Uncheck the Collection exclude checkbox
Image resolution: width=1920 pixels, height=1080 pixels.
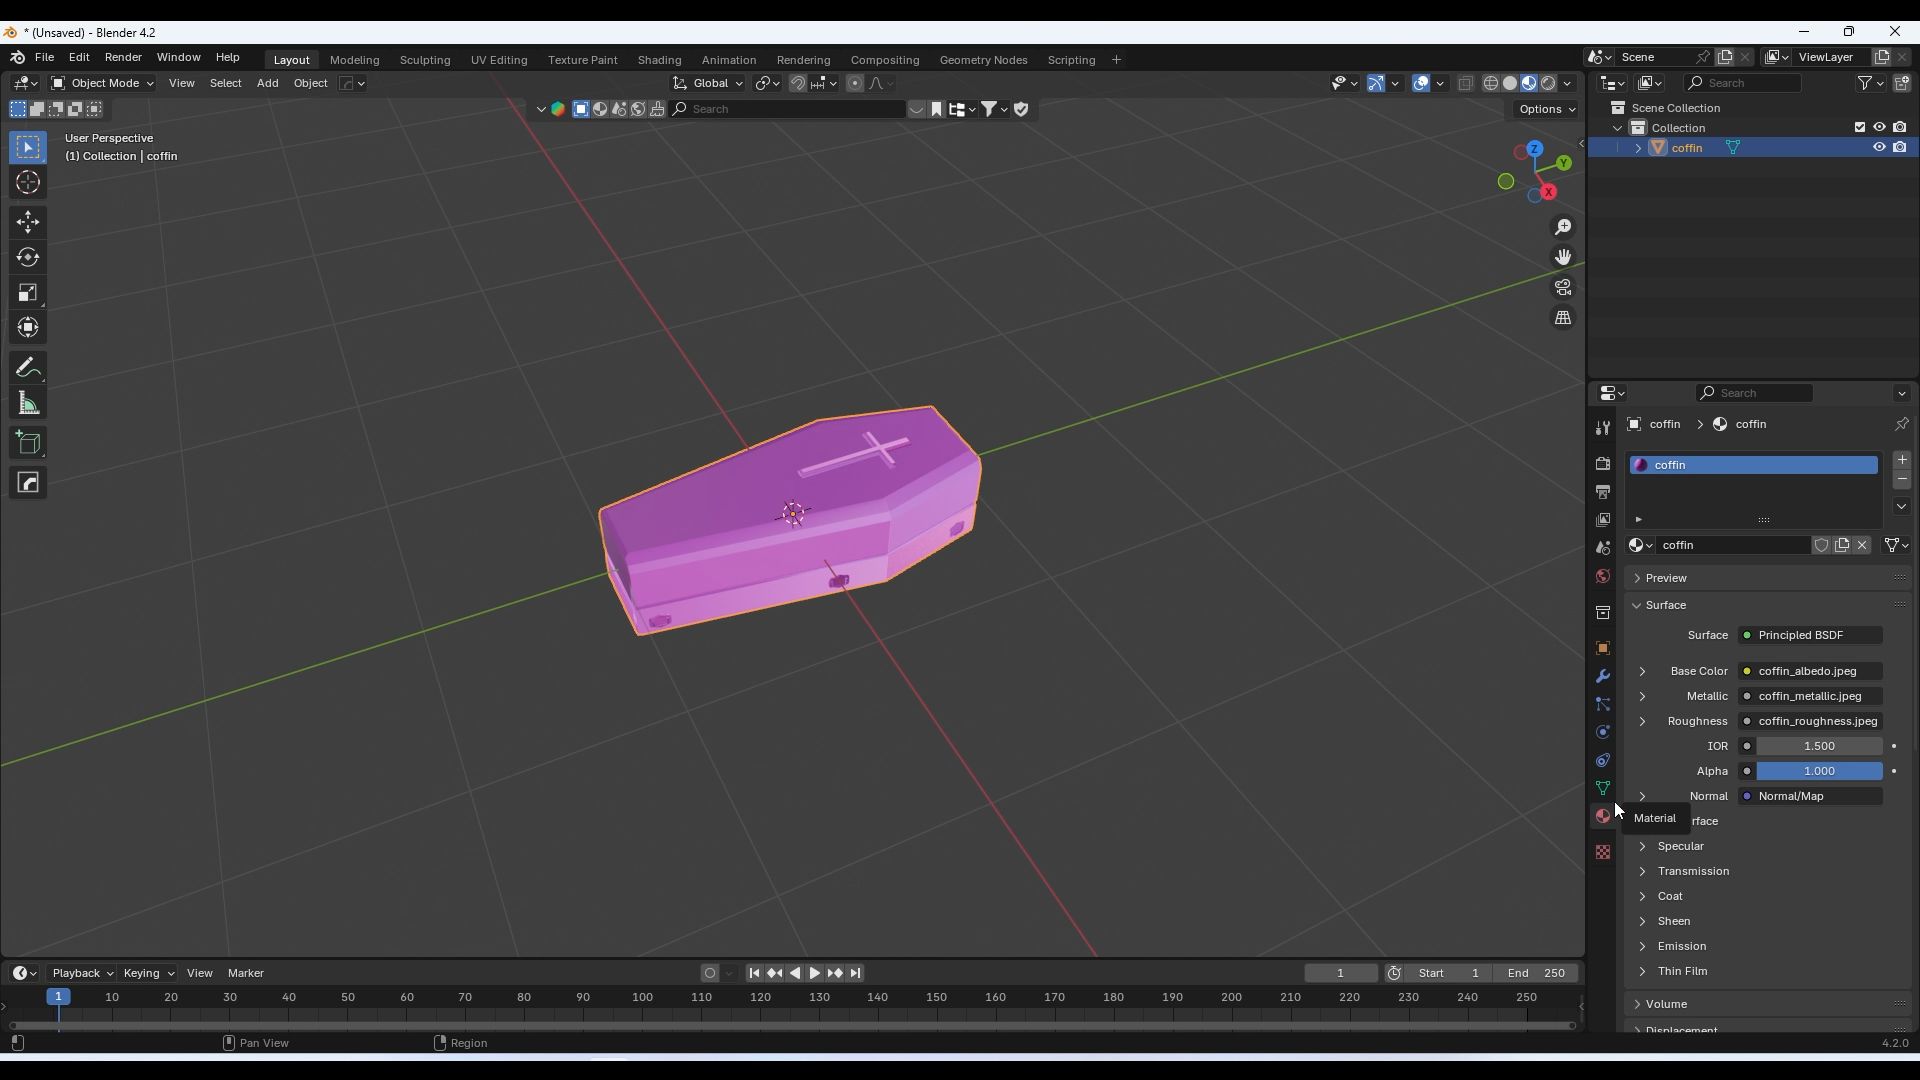pos(1860,128)
